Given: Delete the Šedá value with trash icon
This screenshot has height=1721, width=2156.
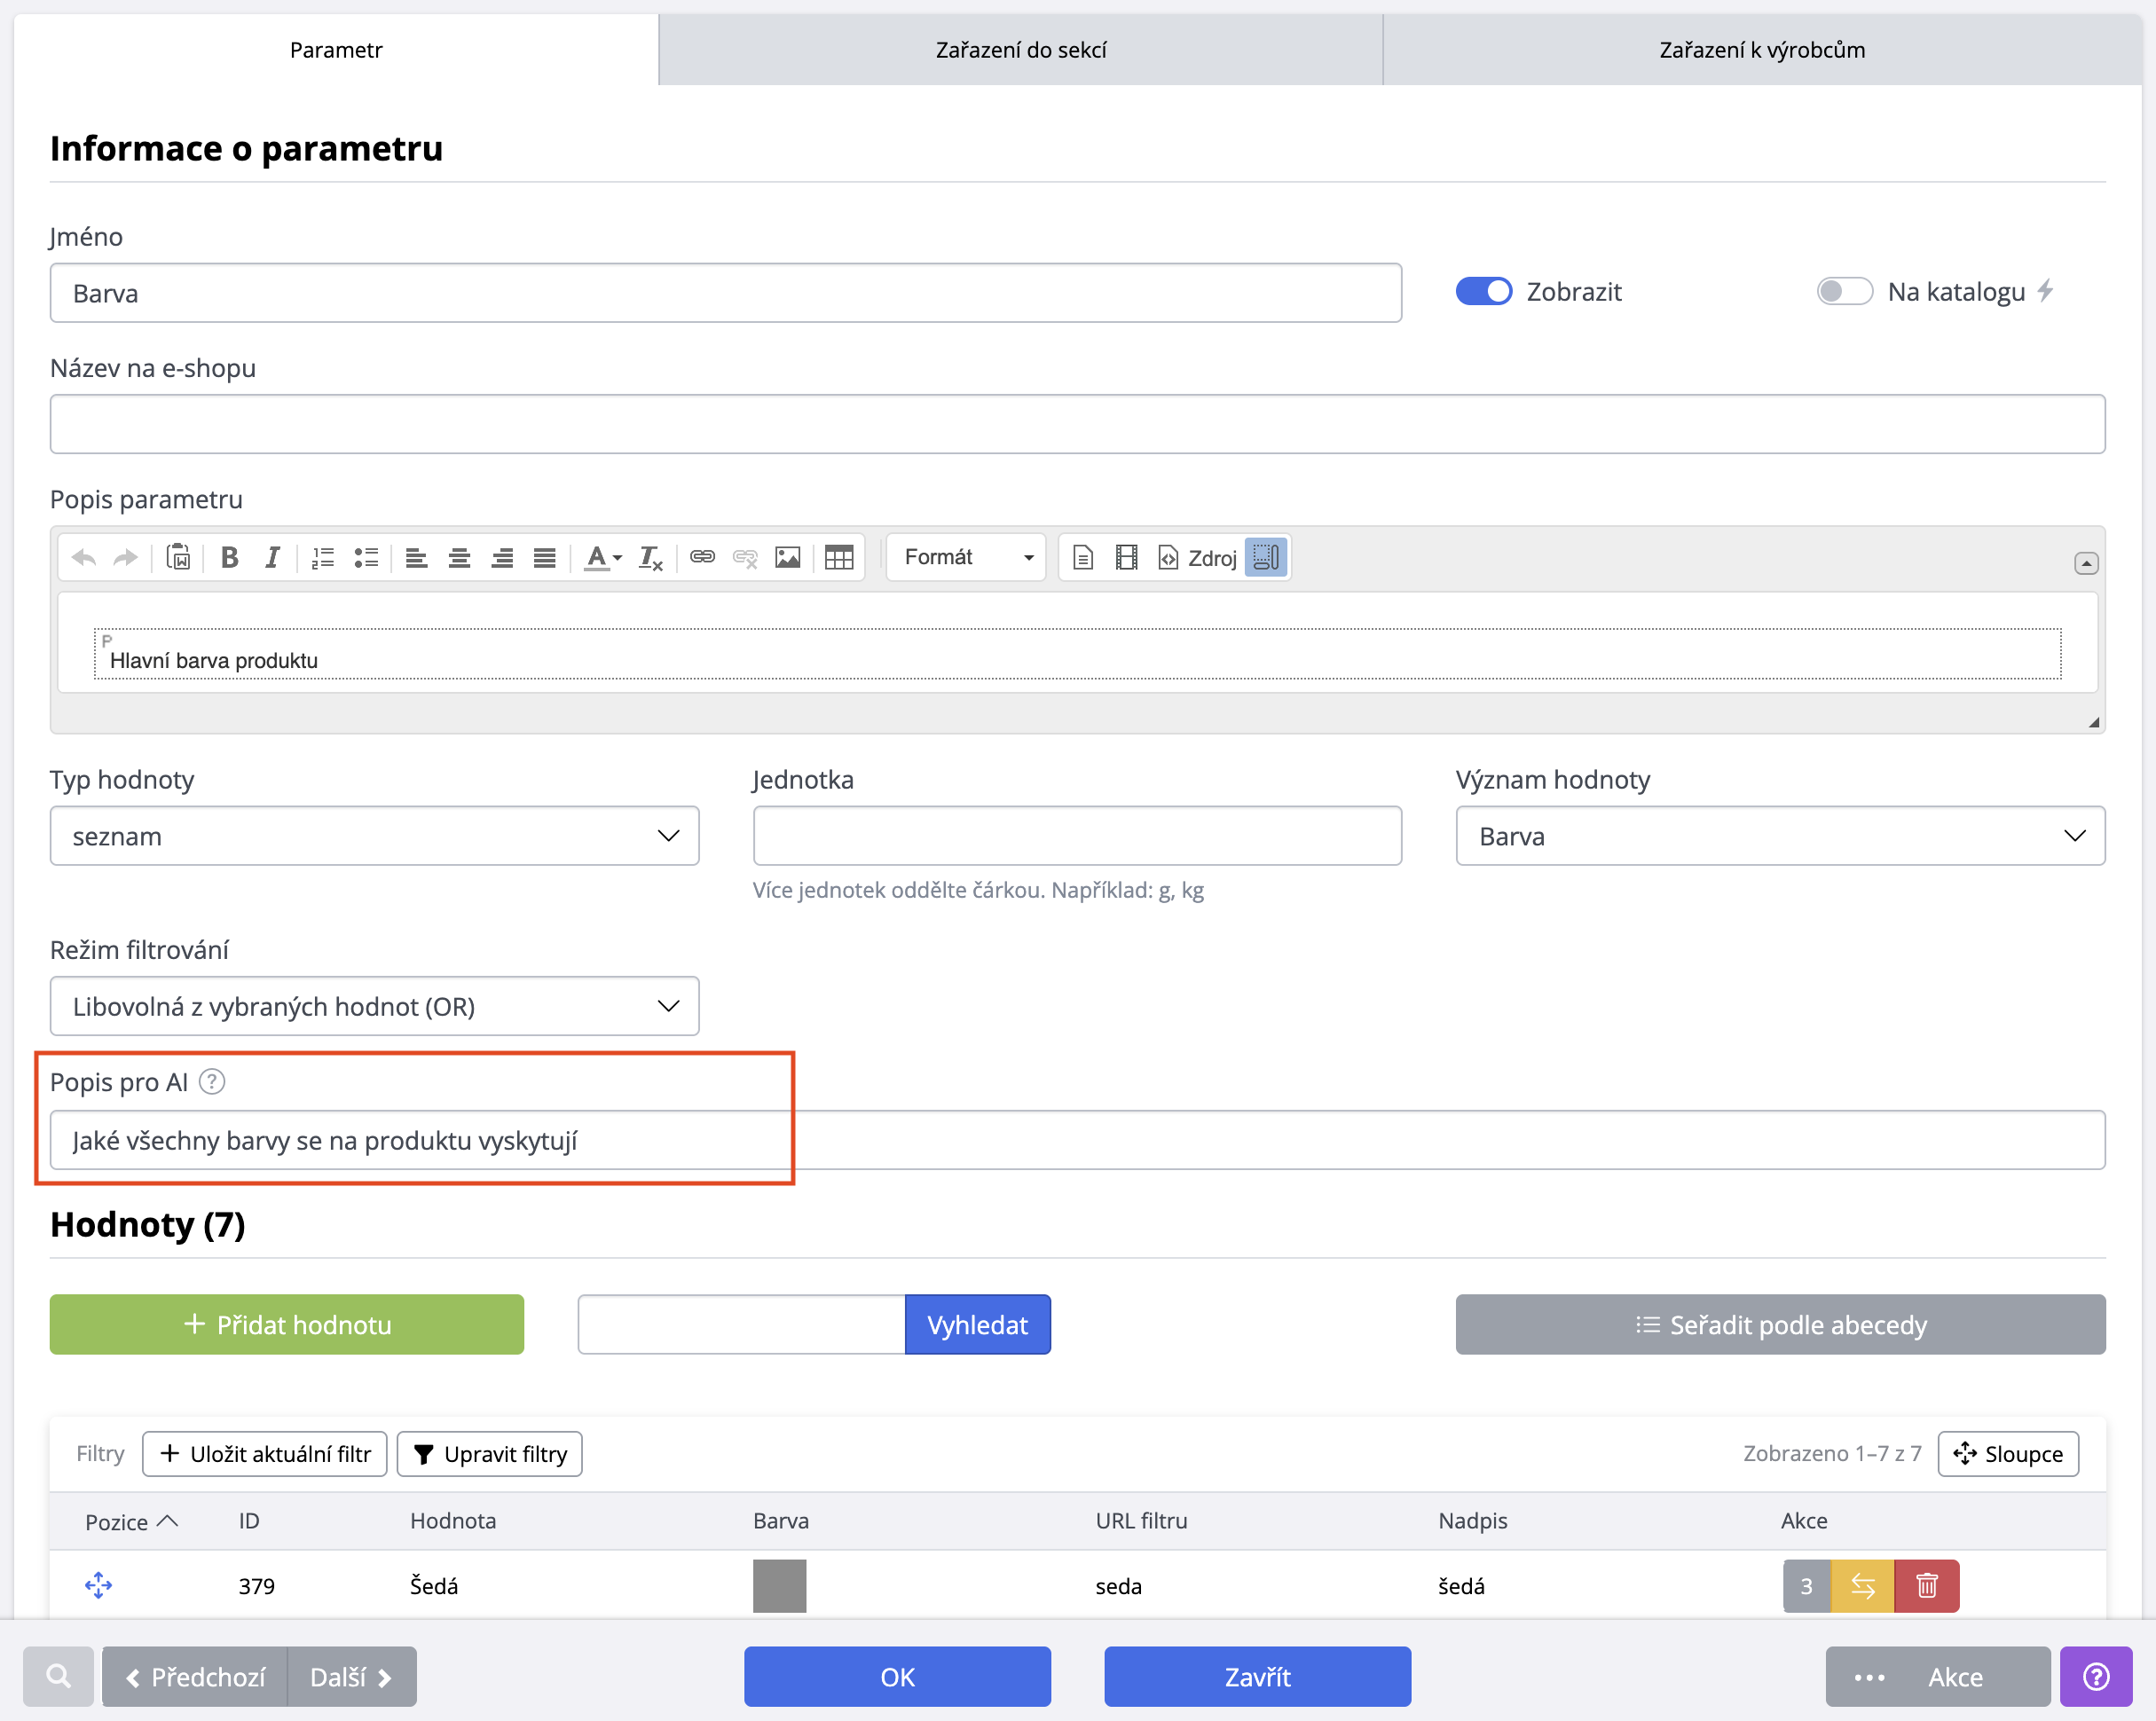Looking at the screenshot, I should tap(1926, 1585).
